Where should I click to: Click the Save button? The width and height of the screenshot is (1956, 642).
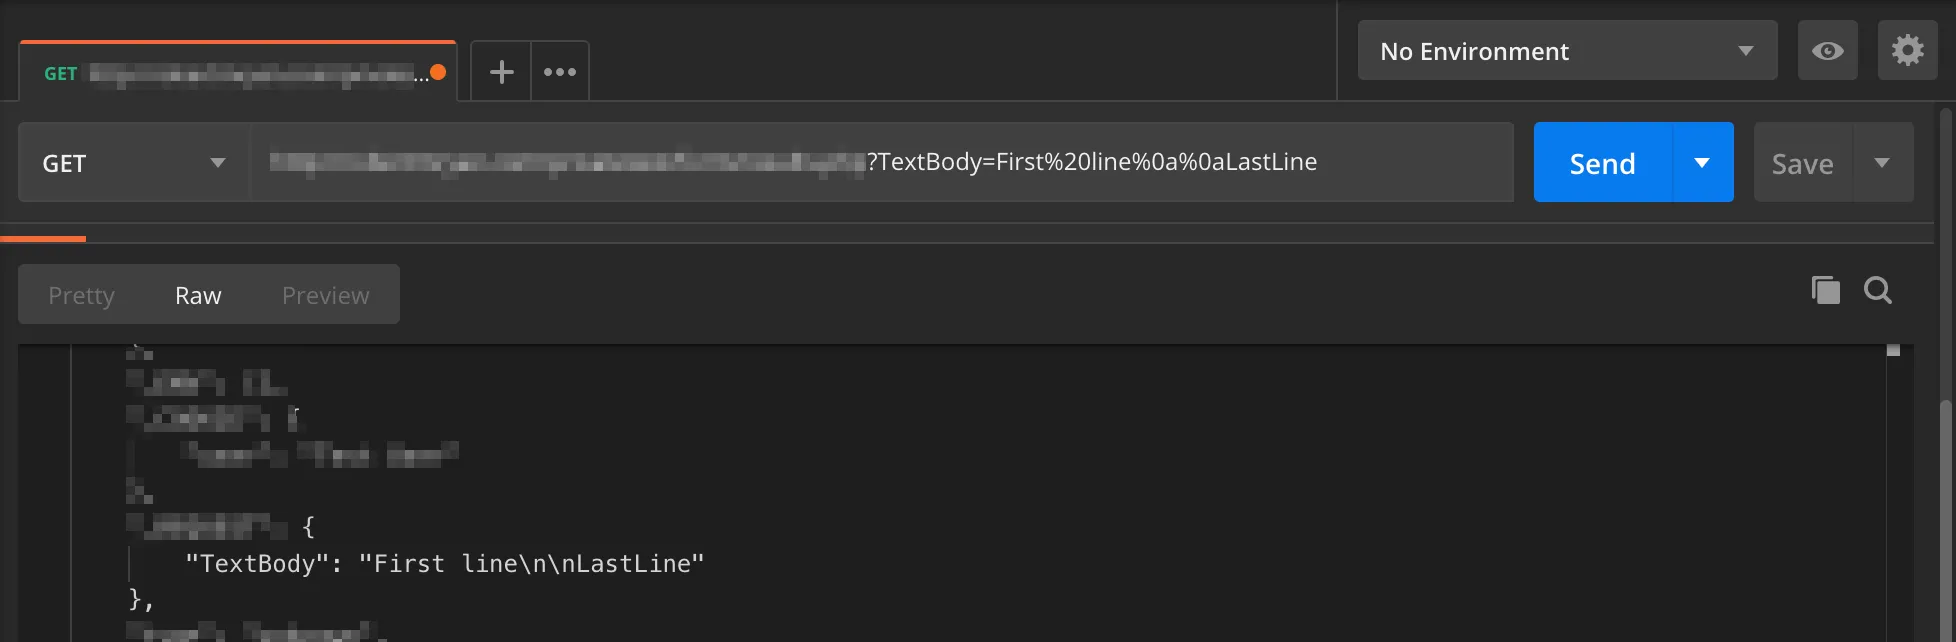1803,162
